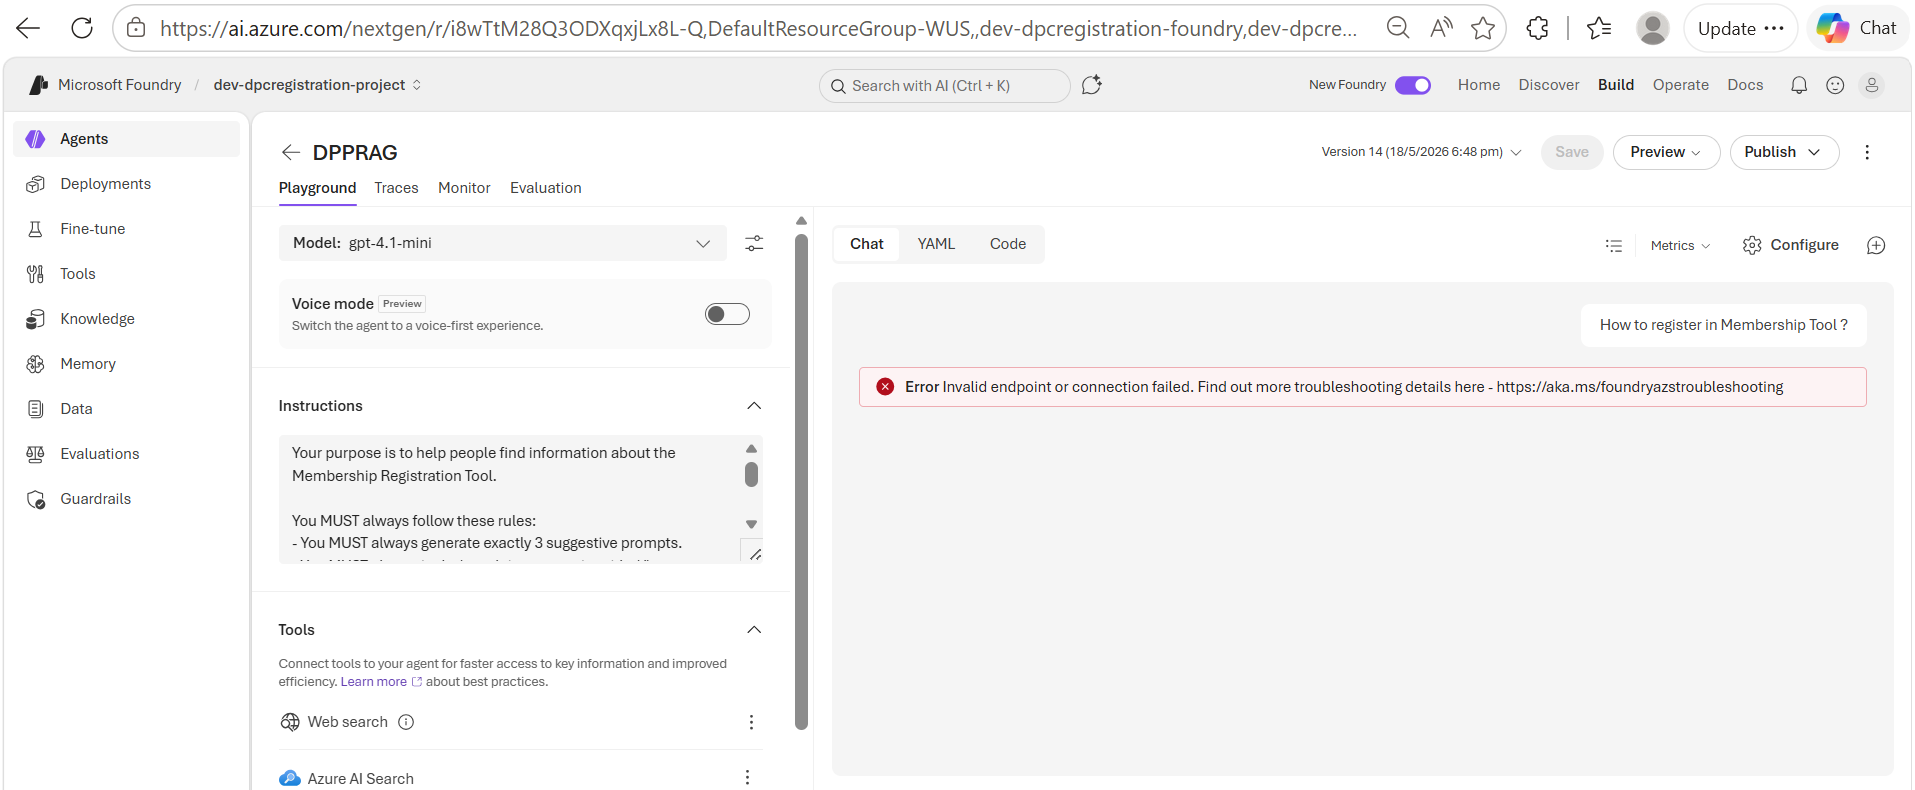Viewport: 1915px width, 790px height.
Task: Collapse the Instructions section
Action: coord(754,406)
